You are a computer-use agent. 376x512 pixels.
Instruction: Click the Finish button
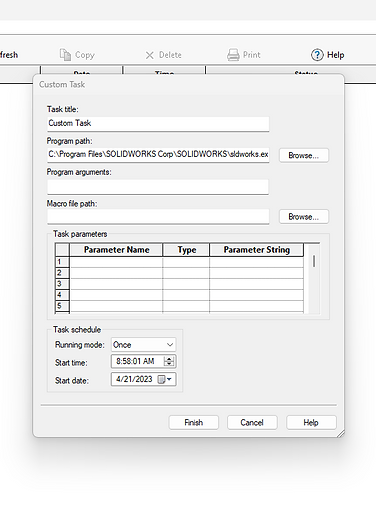(x=194, y=423)
